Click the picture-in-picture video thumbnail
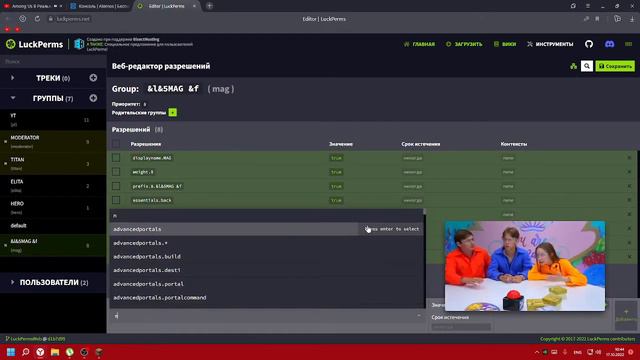 tap(525, 266)
